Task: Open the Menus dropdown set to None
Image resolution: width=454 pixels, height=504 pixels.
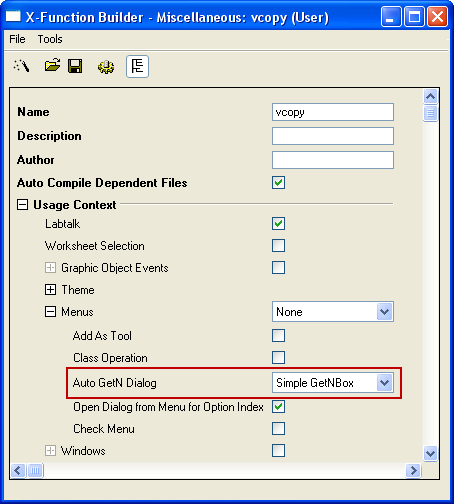Action: pyautogui.click(x=333, y=312)
